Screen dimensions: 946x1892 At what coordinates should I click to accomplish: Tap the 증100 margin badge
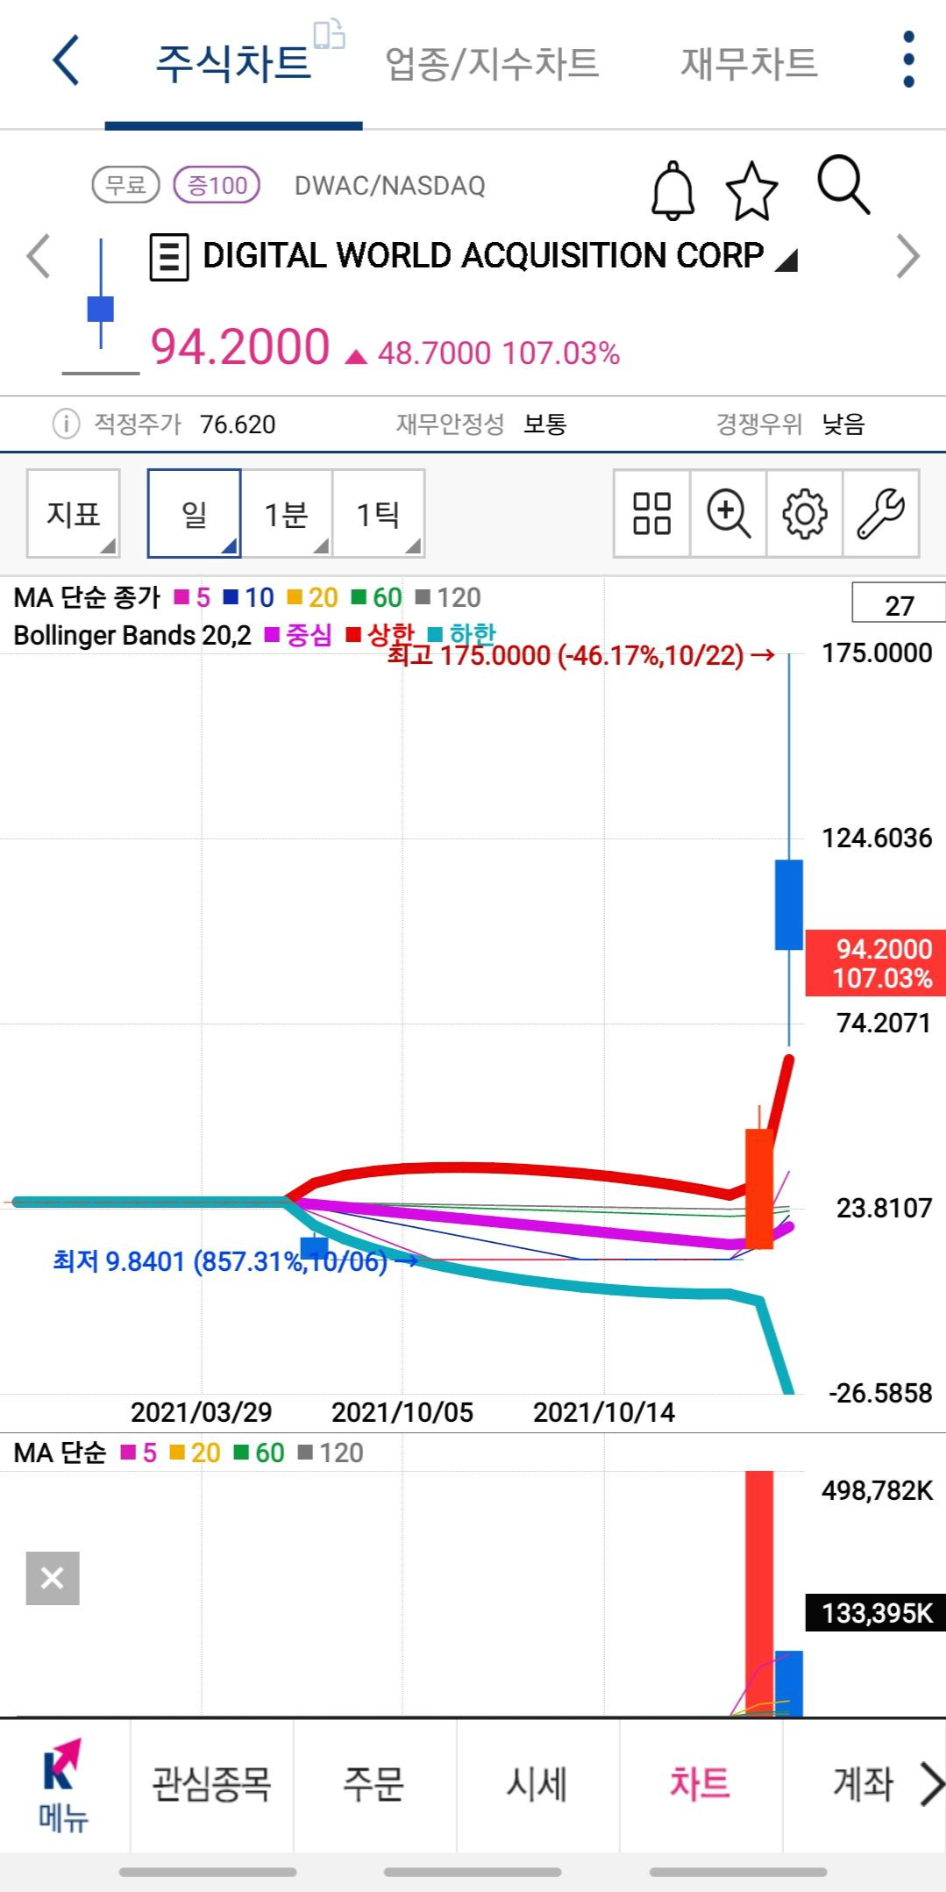[x=217, y=185]
